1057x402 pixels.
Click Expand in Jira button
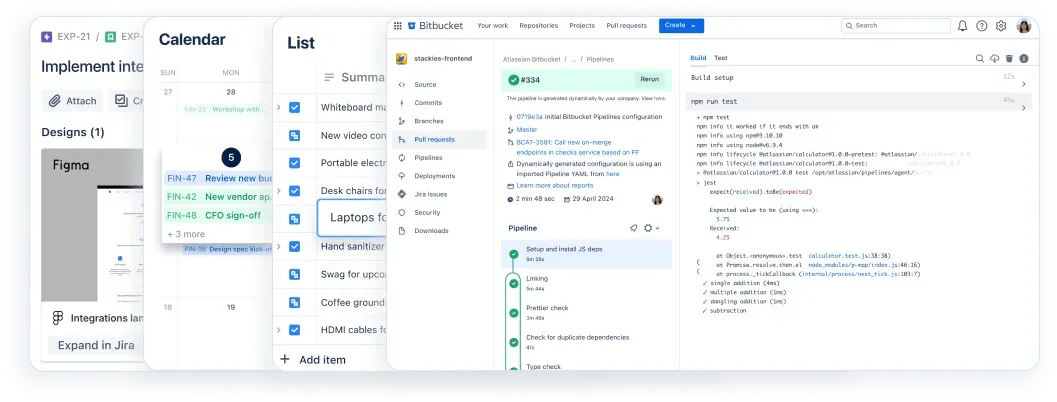click(96, 345)
